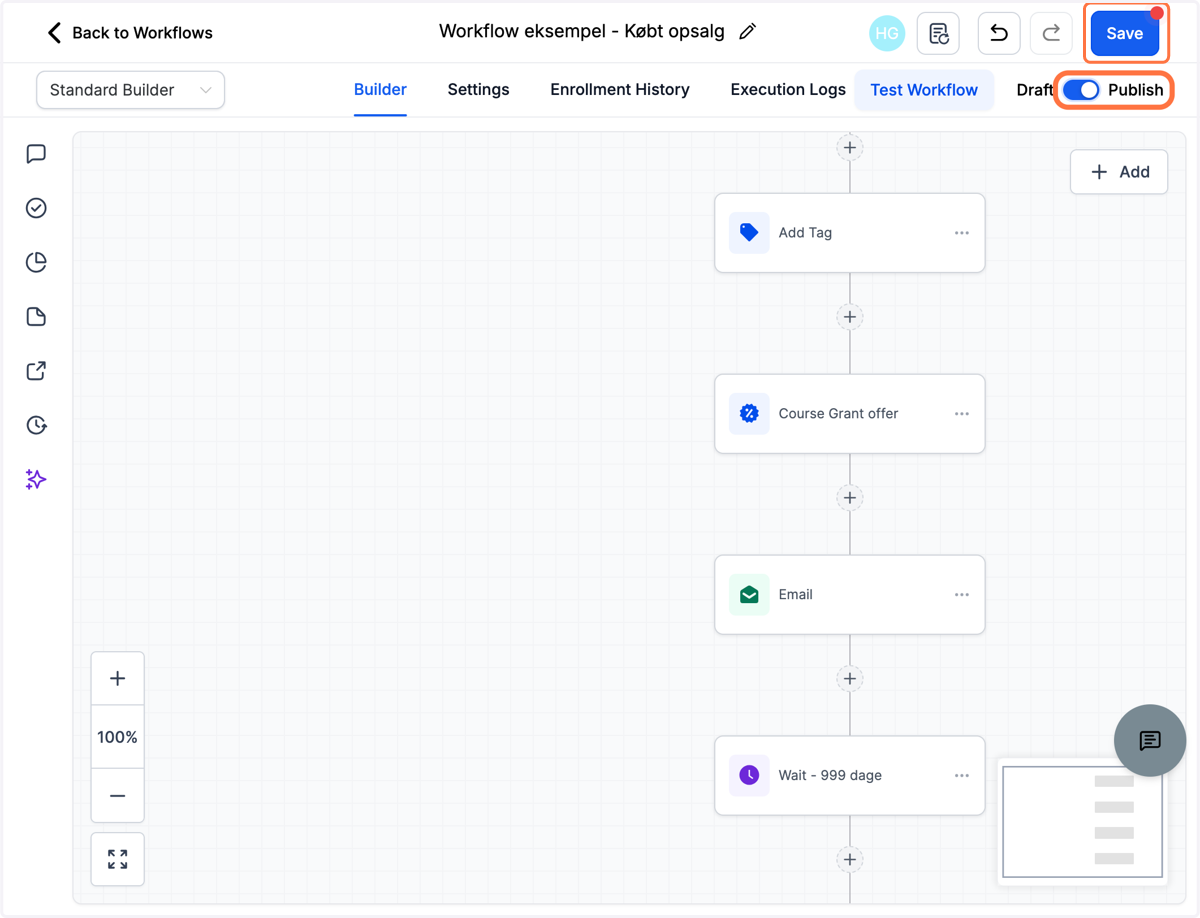Open the comments sidebar icon
1200x918 pixels.
click(x=36, y=154)
